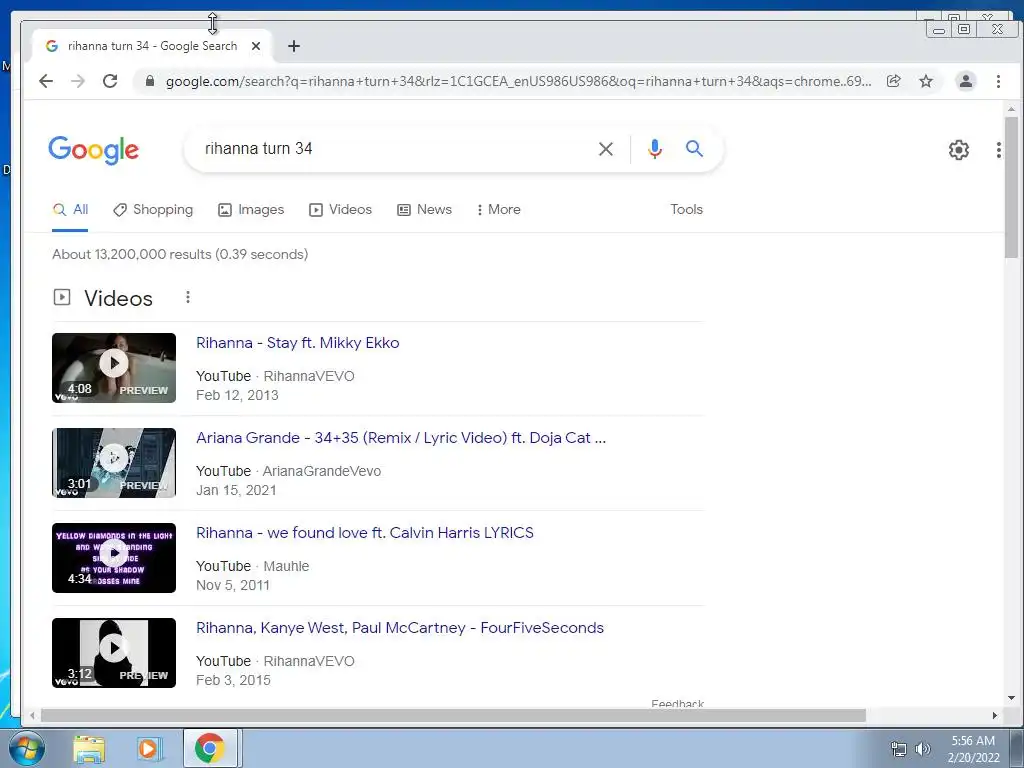Click the Feb 12, 2013 date text
The image size is (1024, 768).
pyautogui.click(x=237, y=395)
